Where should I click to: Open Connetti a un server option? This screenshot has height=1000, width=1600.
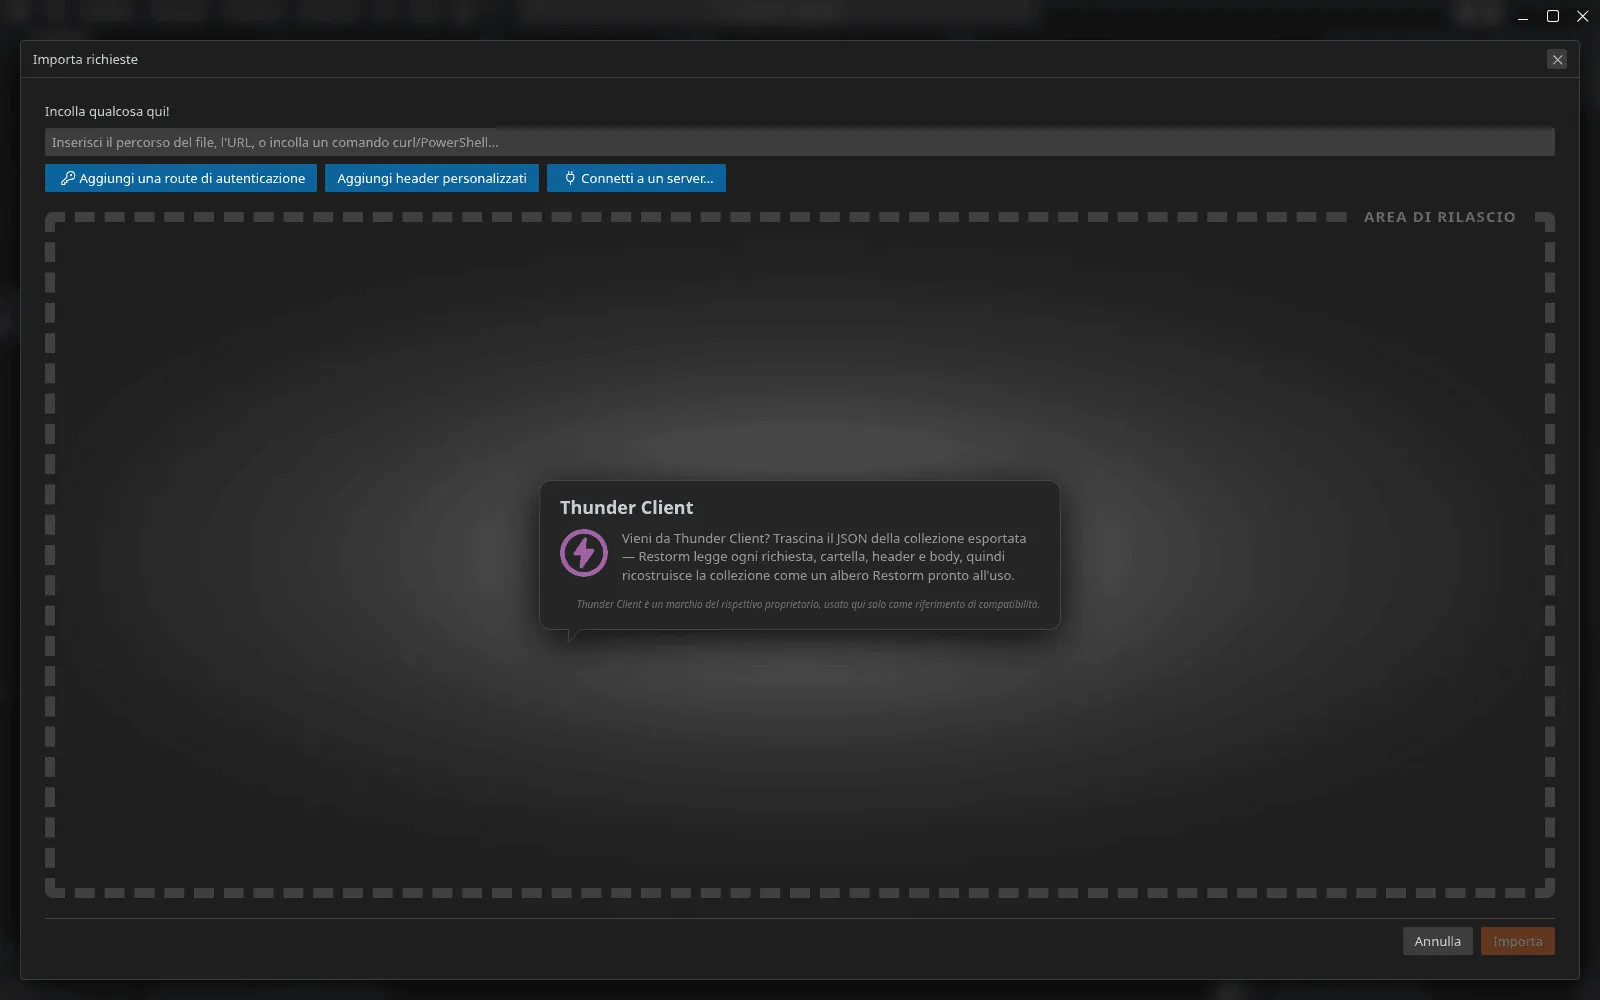pyautogui.click(x=636, y=178)
